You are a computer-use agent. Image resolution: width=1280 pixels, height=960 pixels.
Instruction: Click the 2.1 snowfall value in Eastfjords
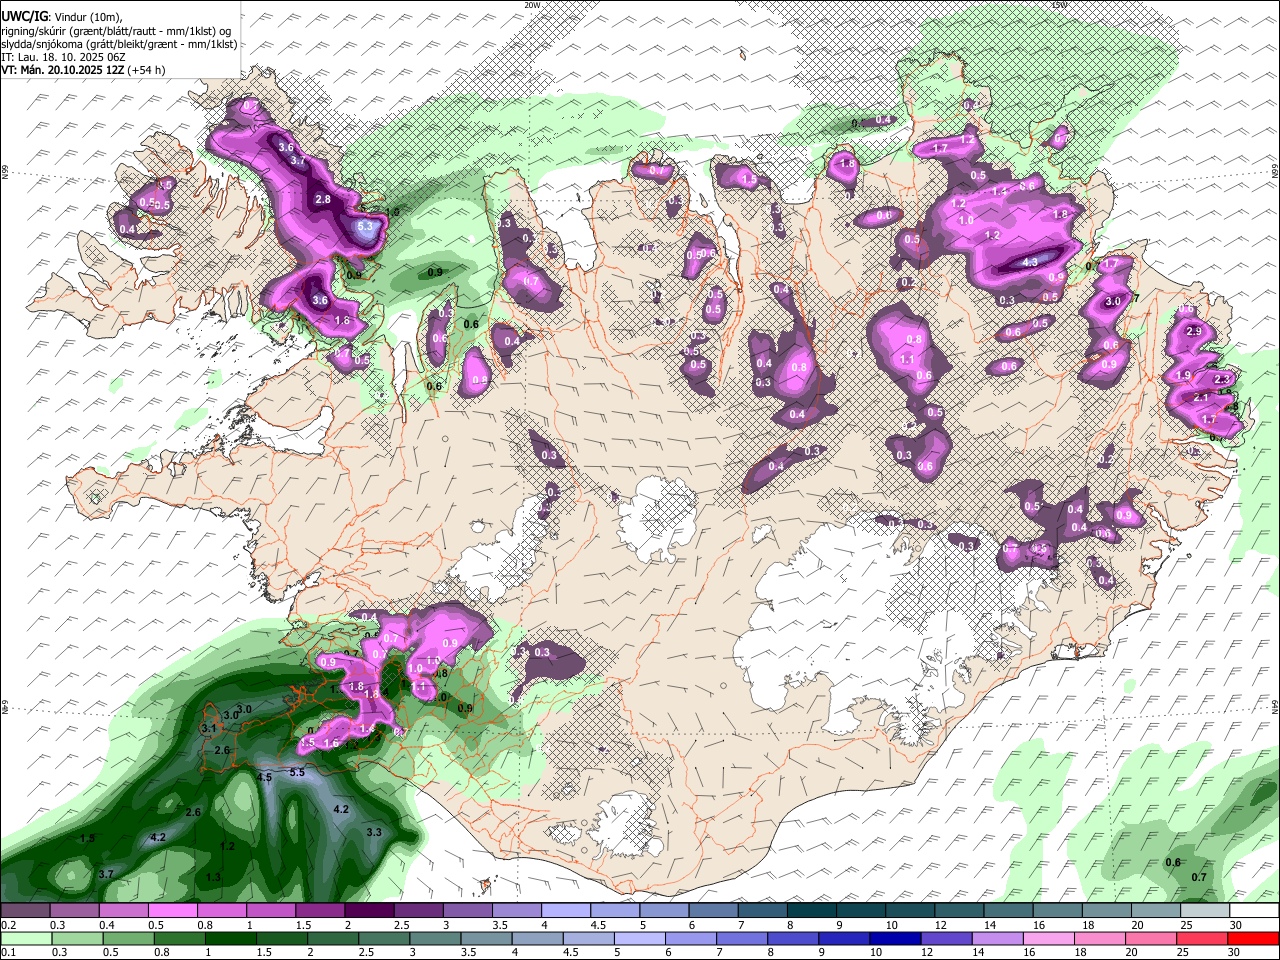(1202, 397)
